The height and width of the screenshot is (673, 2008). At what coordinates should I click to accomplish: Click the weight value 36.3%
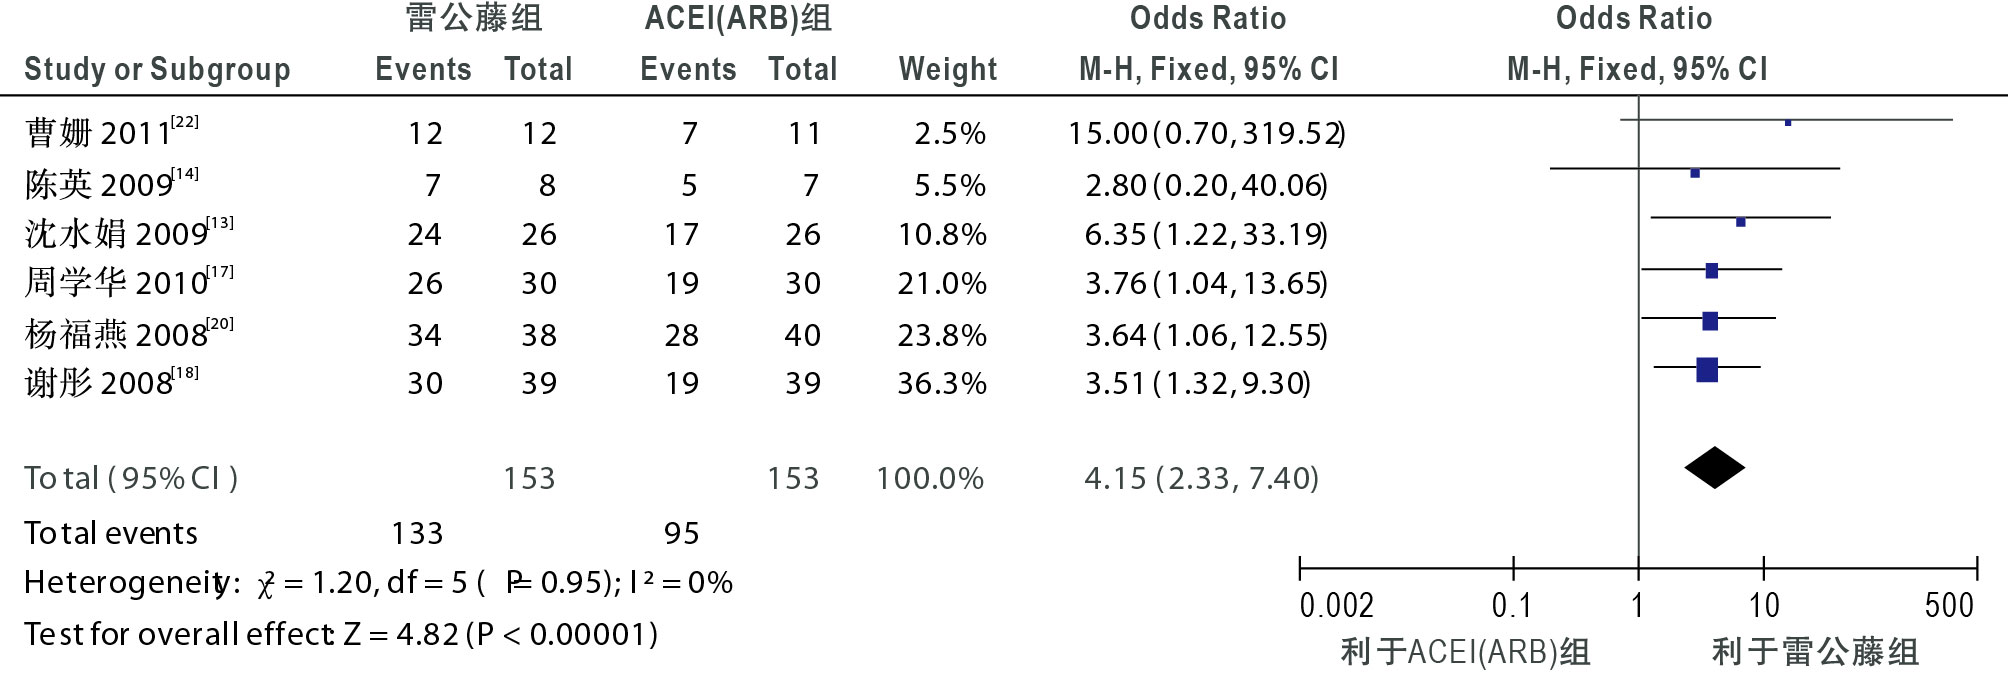click(941, 383)
